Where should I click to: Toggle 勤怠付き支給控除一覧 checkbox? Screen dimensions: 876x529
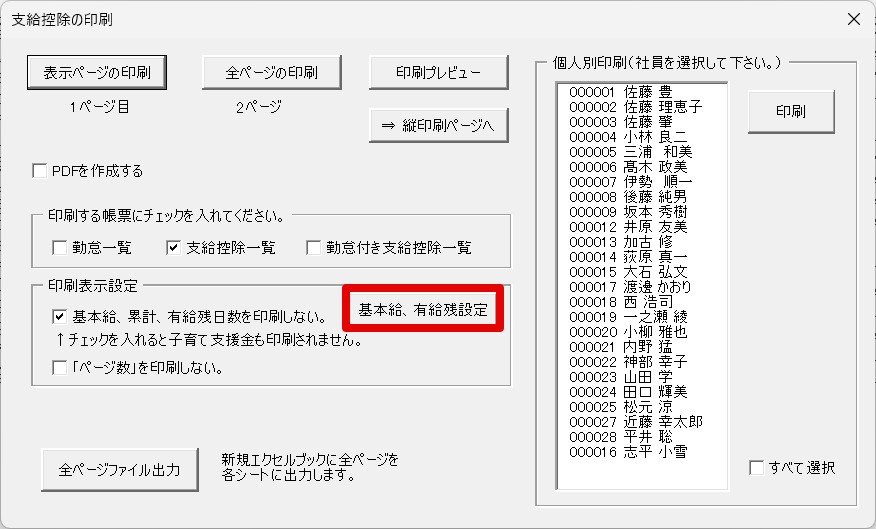pyautogui.click(x=314, y=247)
